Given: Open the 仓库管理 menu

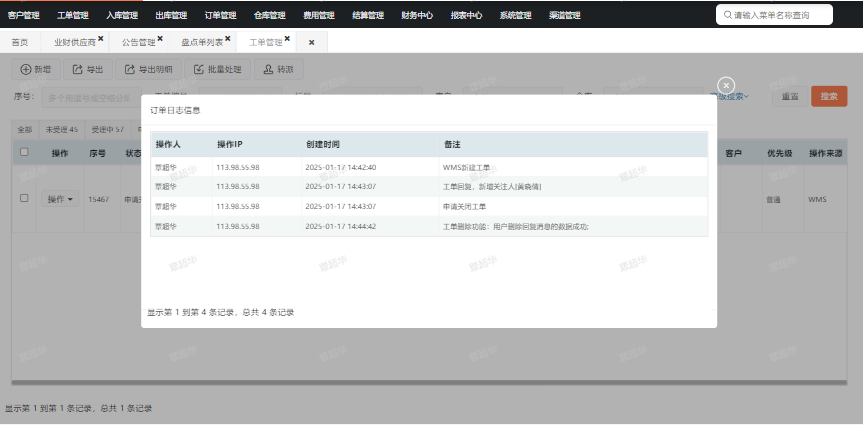Looking at the screenshot, I should 270,15.
